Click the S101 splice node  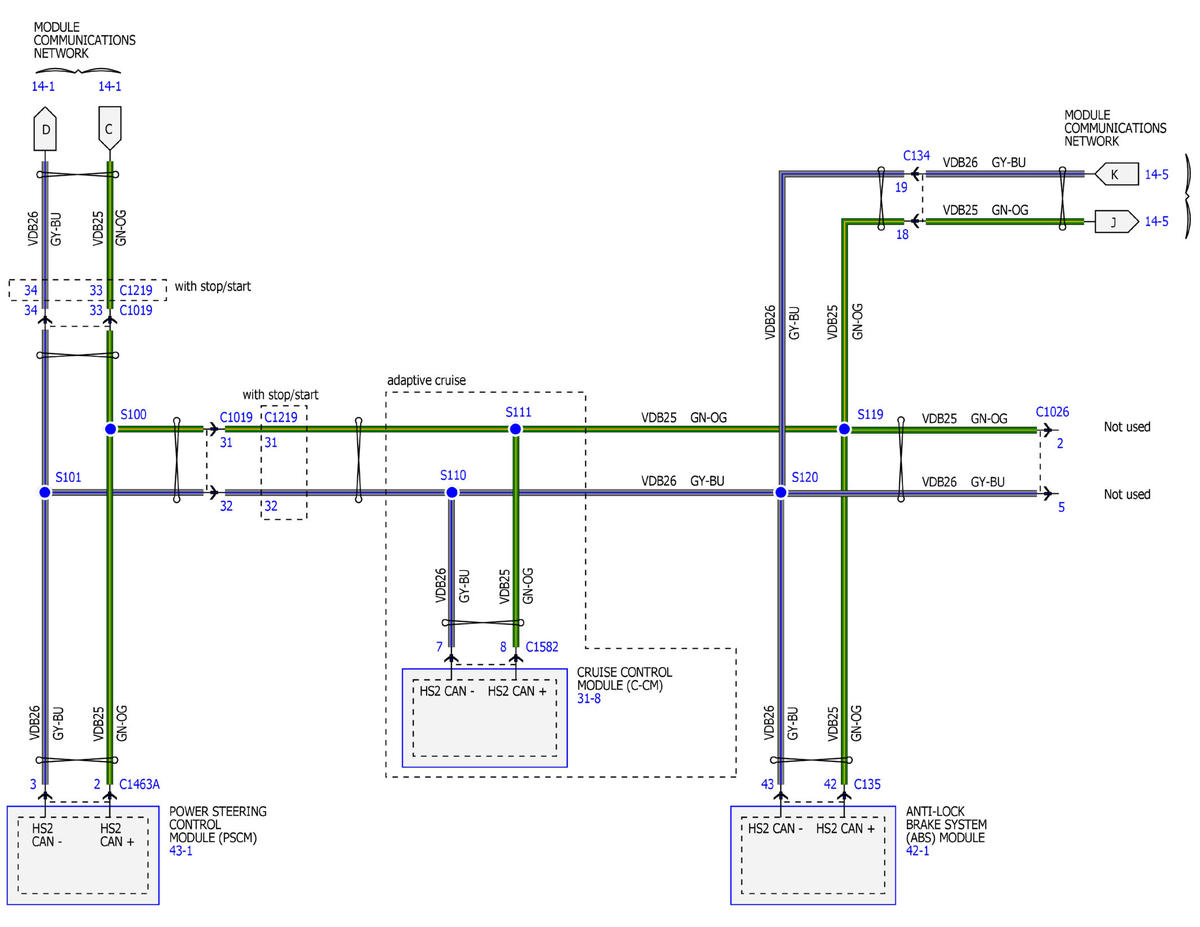[x=45, y=493]
